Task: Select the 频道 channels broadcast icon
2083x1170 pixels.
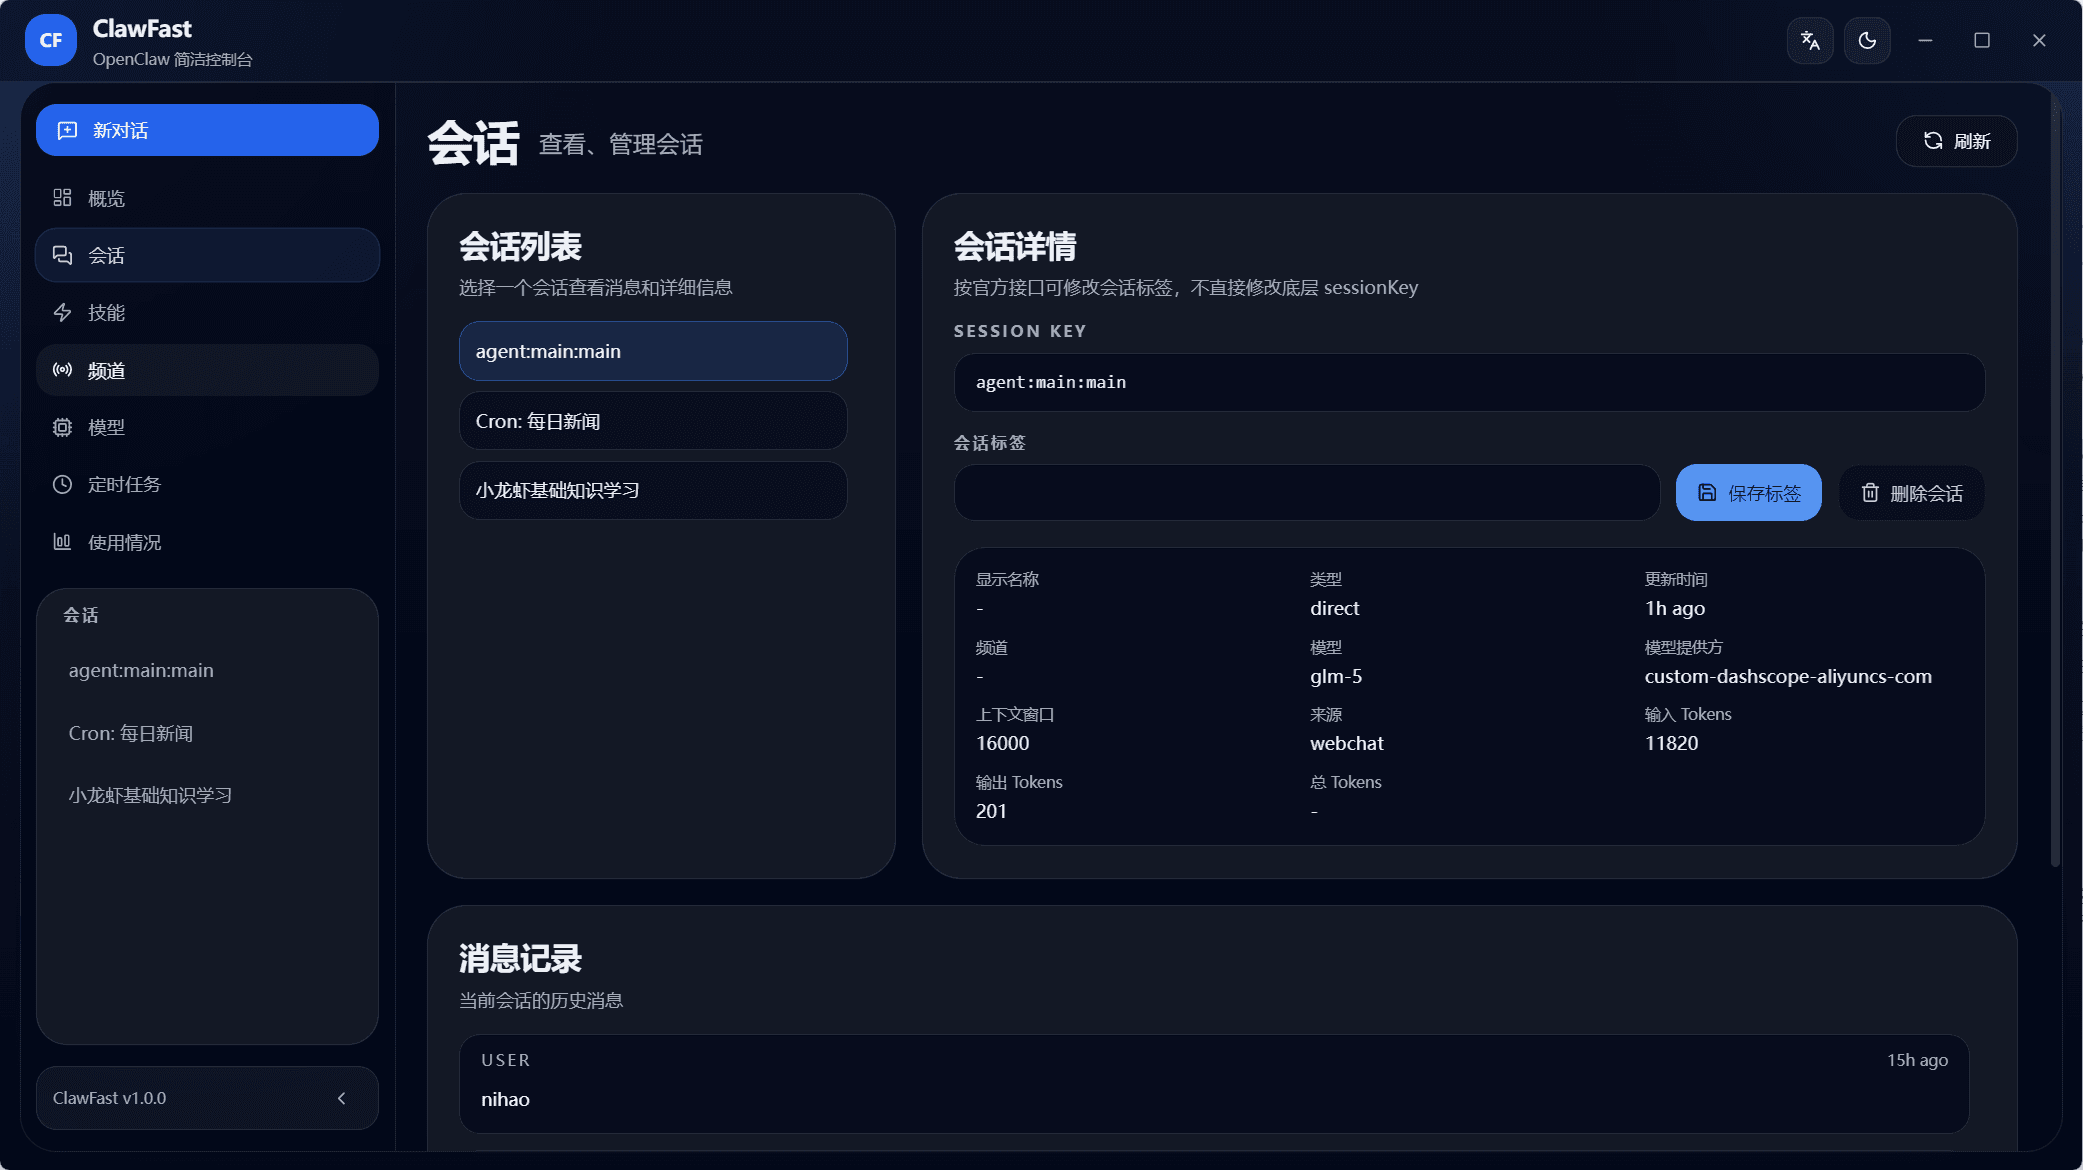Action: click(x=62, y=370)
